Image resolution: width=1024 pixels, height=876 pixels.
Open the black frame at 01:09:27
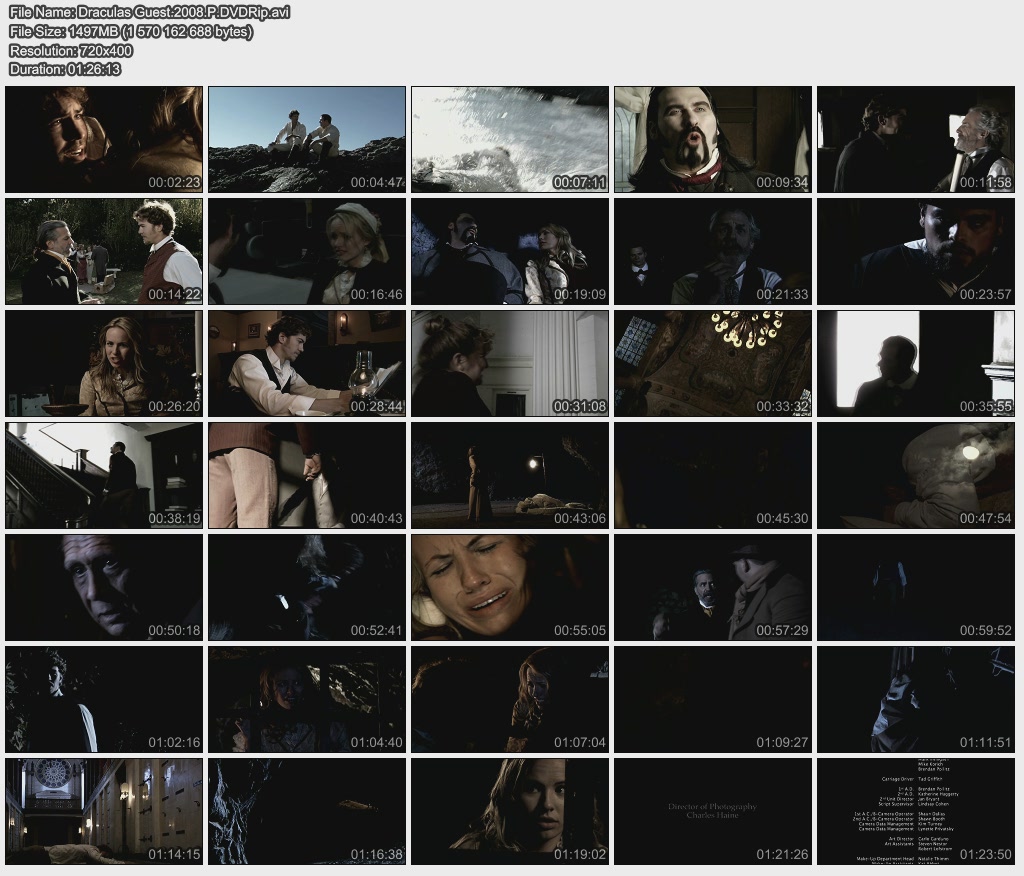(713, 700)
